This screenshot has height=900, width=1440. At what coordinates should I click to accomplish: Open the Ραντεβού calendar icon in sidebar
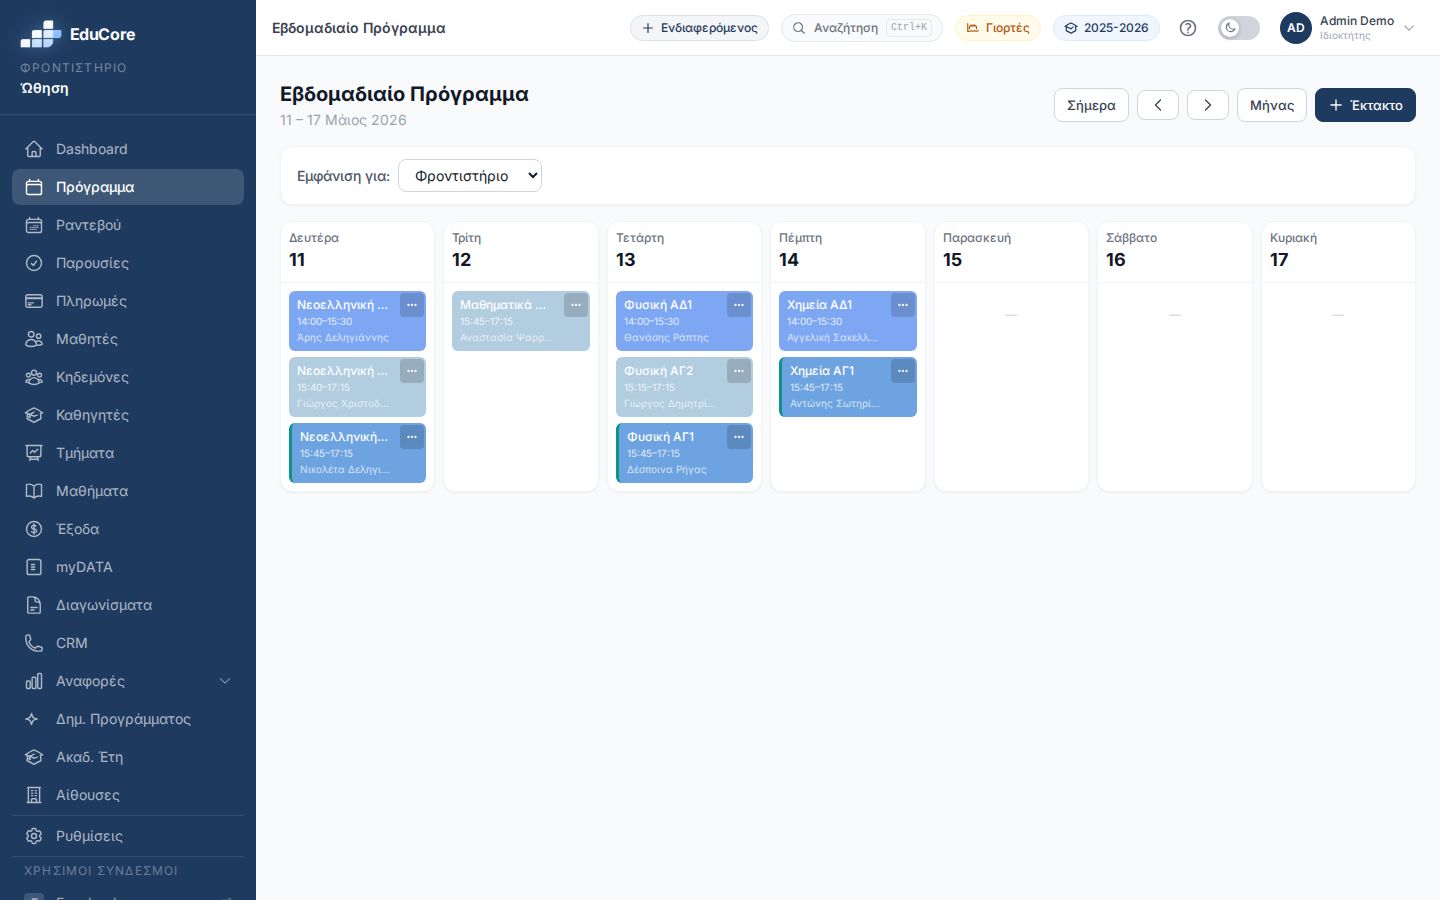[x=34, y=225]
